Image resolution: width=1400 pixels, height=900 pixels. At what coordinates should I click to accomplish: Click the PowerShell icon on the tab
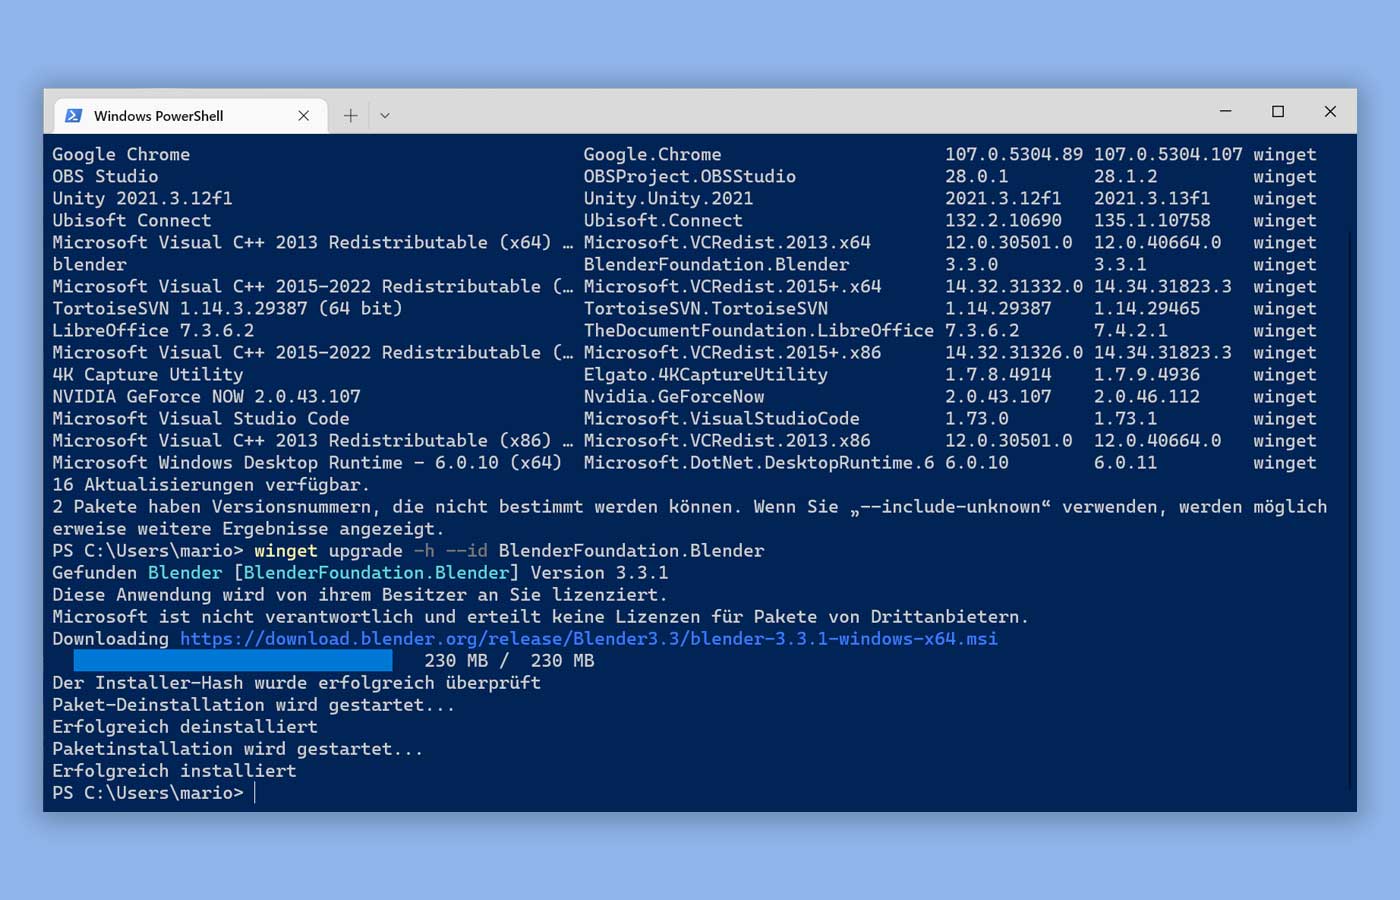73,116
